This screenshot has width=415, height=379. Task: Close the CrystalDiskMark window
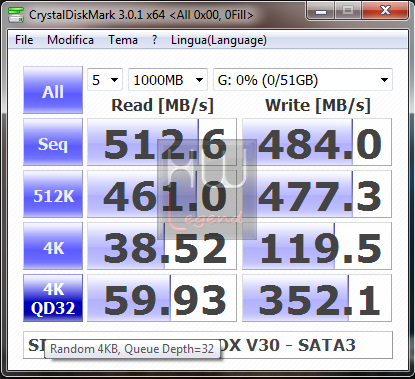pos(385,11)
